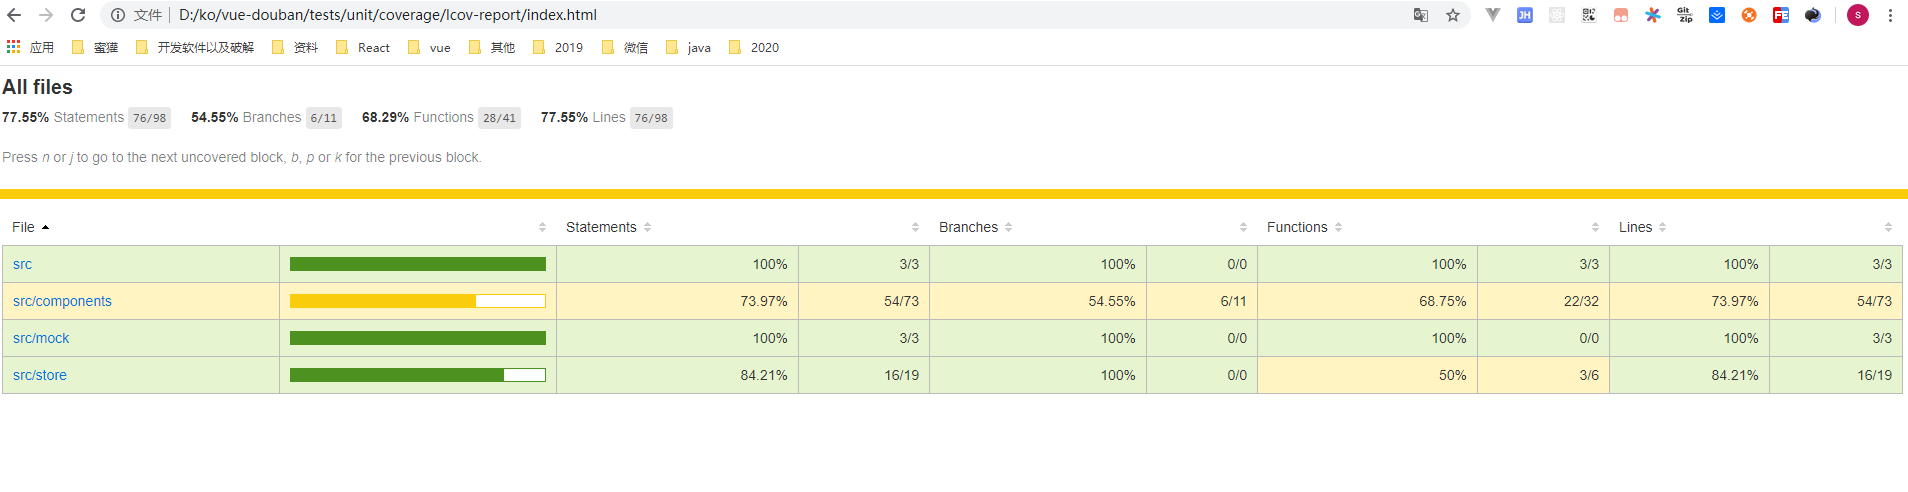
Task: Click the 22/32 functions cell
Action: click(1543, 301)
